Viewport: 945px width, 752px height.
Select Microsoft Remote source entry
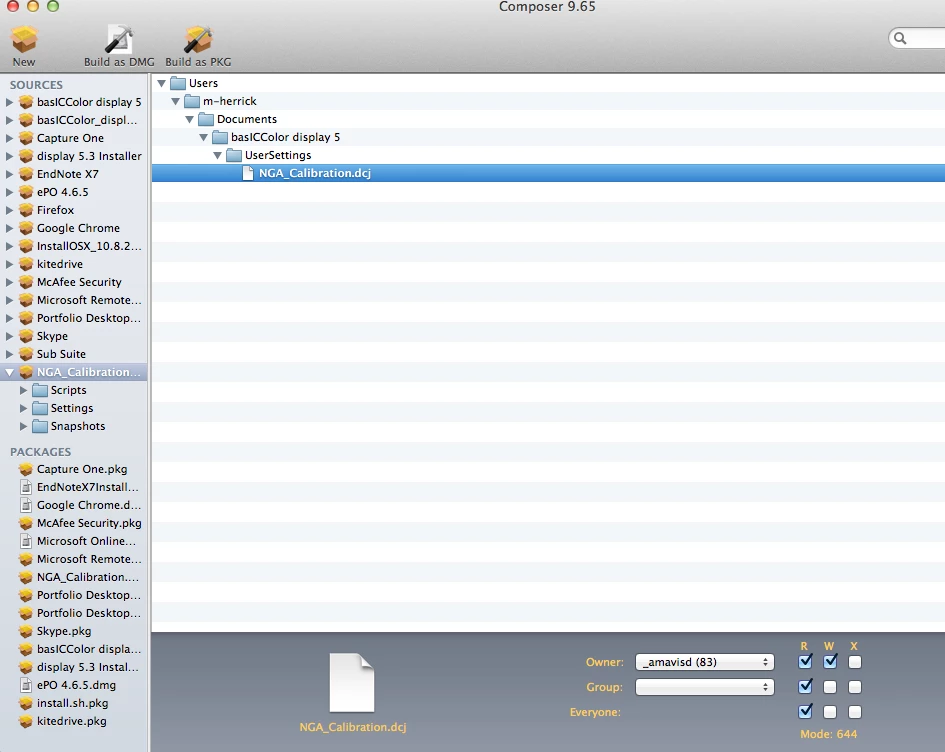point(89,300)
